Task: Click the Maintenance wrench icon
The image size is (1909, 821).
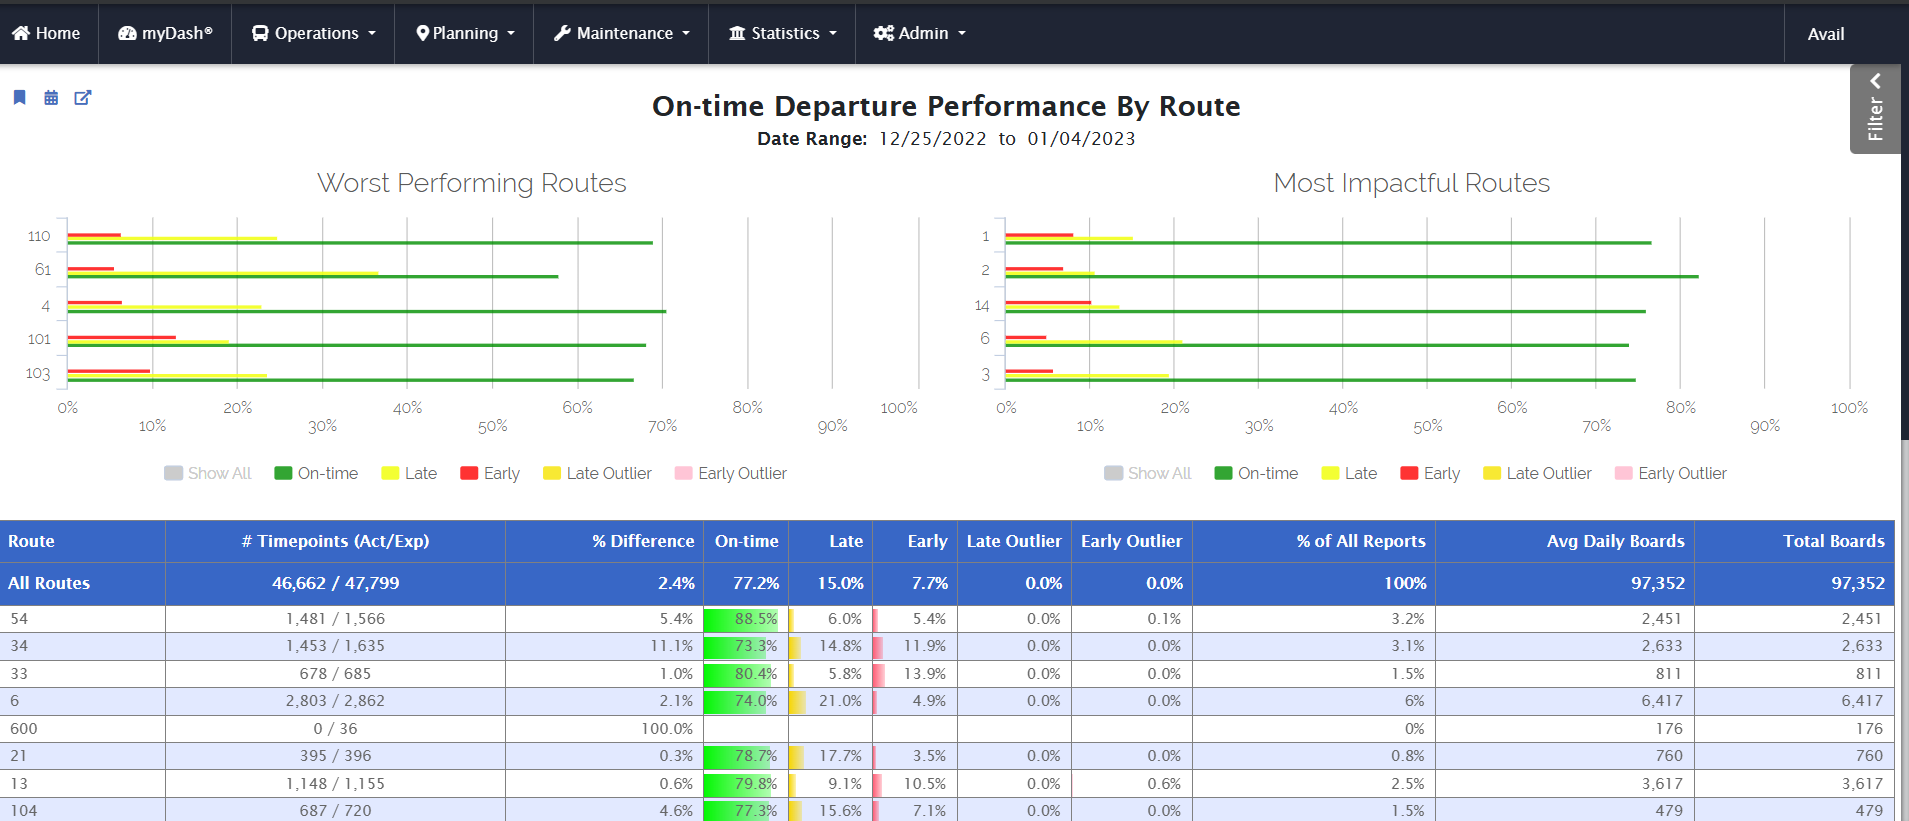Action: pyautogui.click(x=562, y=33)
